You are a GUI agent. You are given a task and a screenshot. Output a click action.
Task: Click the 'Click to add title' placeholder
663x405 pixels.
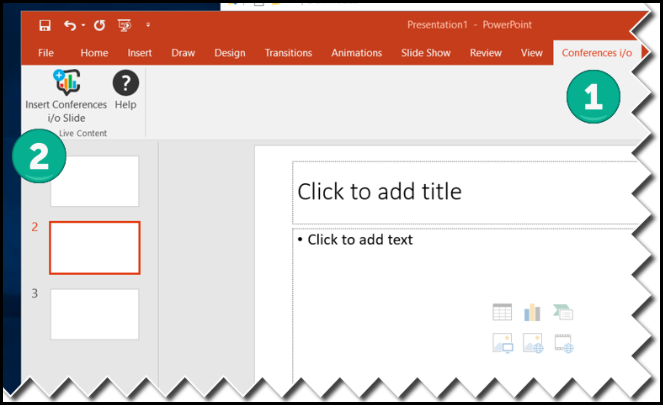point(465,192)
